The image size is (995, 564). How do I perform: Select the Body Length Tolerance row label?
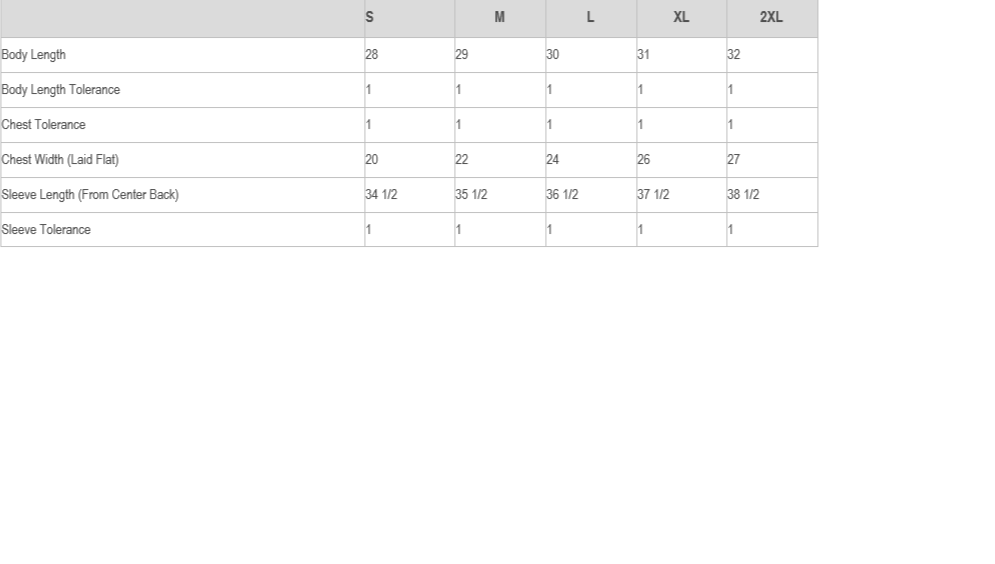[61, 90]
